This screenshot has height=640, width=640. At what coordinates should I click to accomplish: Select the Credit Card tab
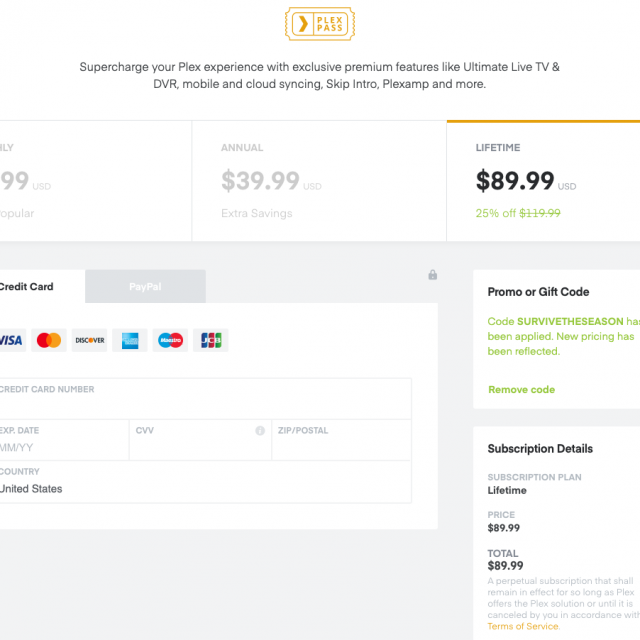pos(30,286)
